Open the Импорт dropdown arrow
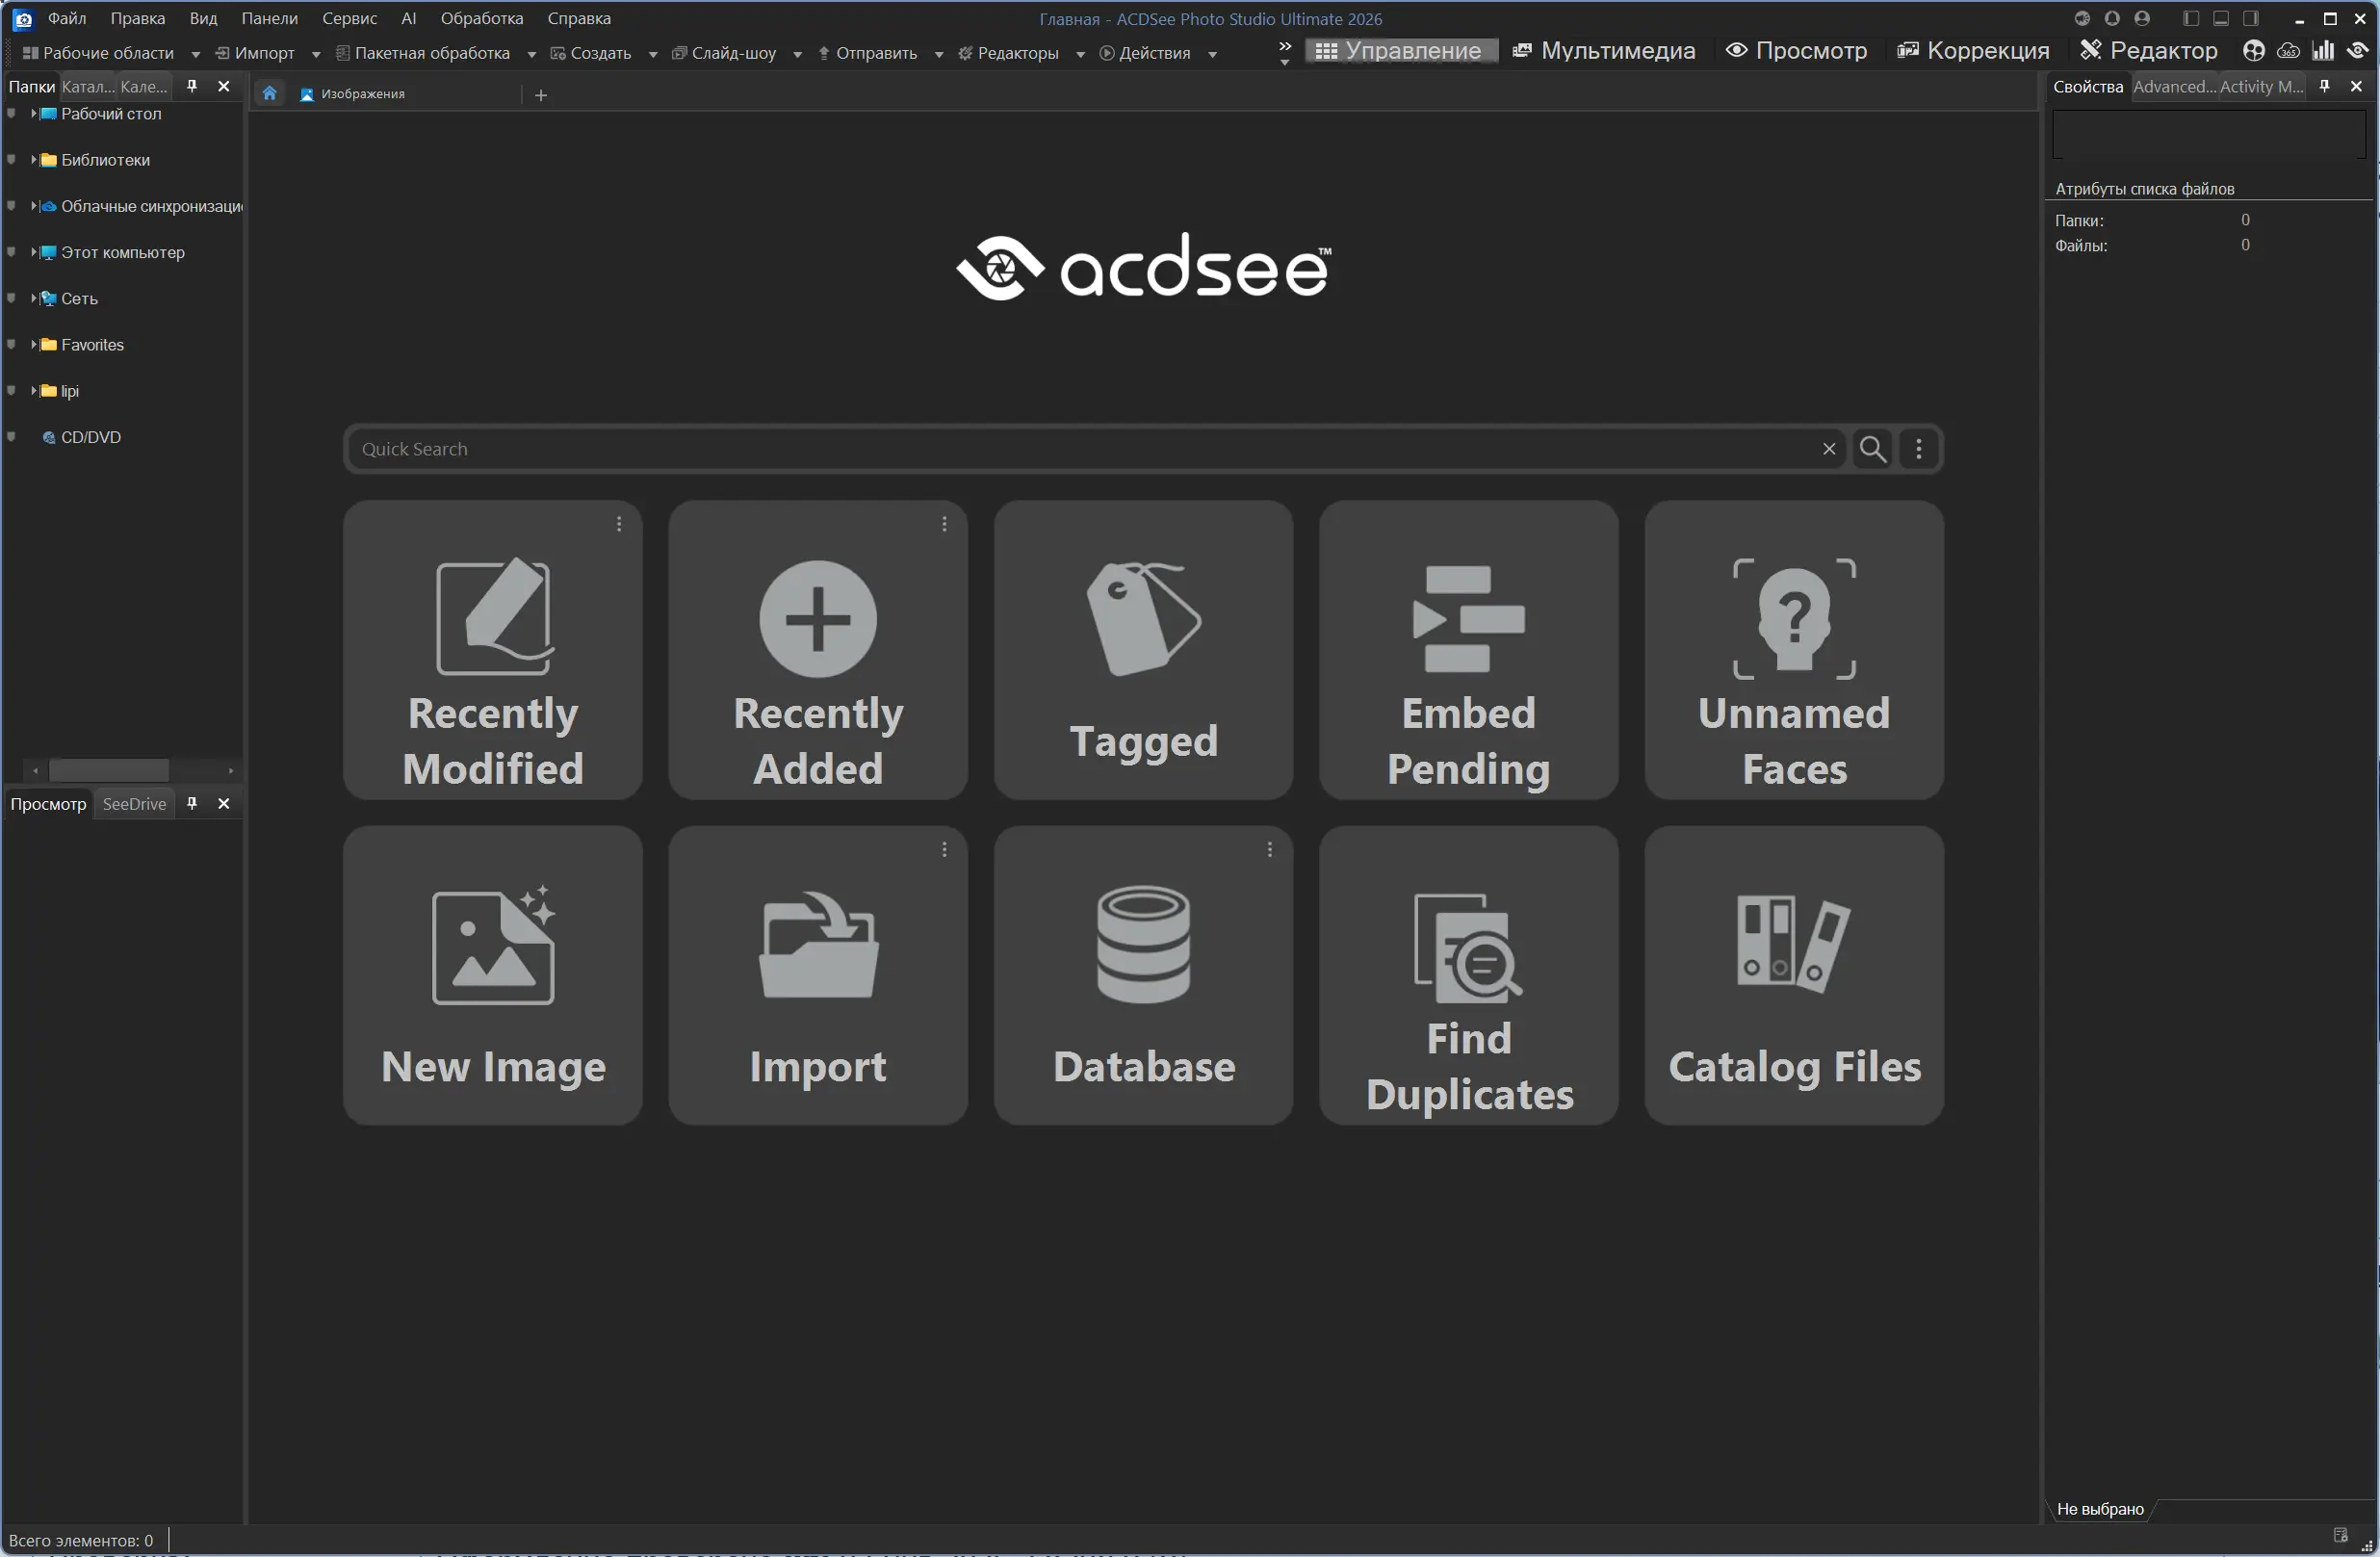Image resolution: width=2380 pixels, height=1557 pixels. point(316,54)
